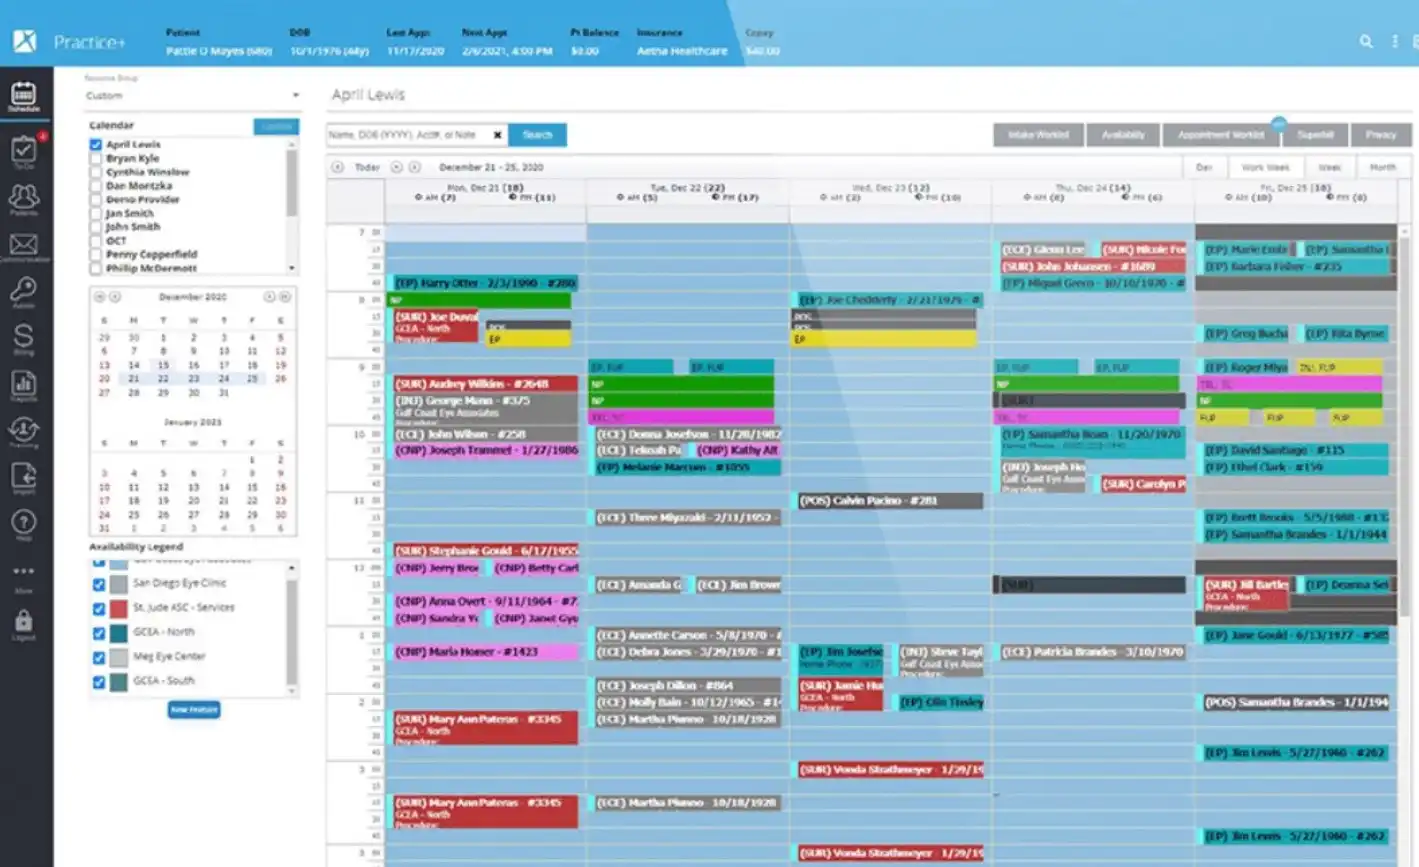Image resolution: width=1419 pixels, height=867 pixels.
Task: Switch to the Month view tab
Action: tap(1382, 167)
